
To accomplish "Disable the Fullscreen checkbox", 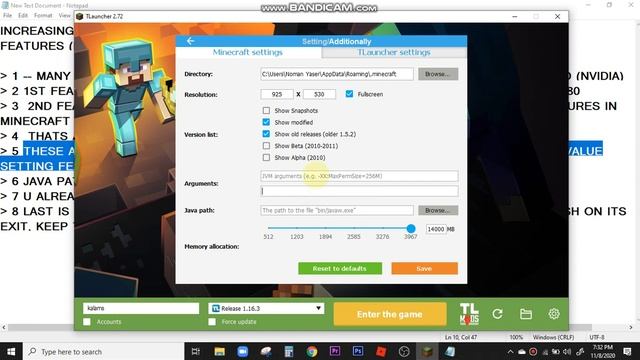I will (x=349, y=94).
